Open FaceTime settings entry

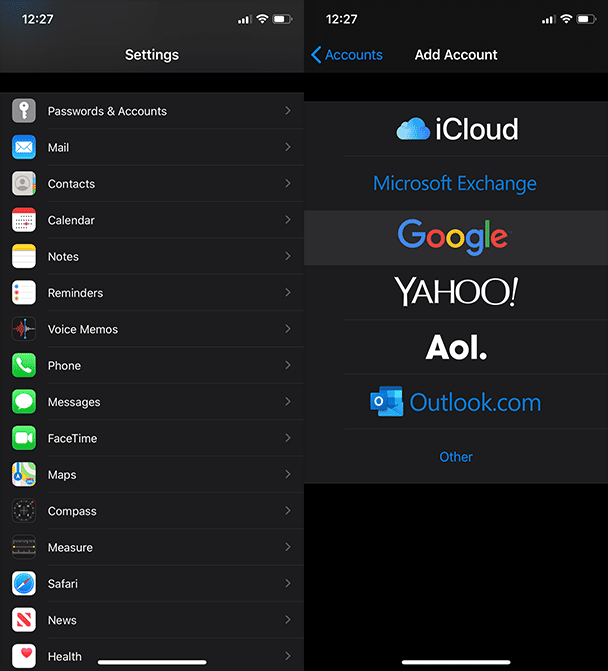point(152,438)
